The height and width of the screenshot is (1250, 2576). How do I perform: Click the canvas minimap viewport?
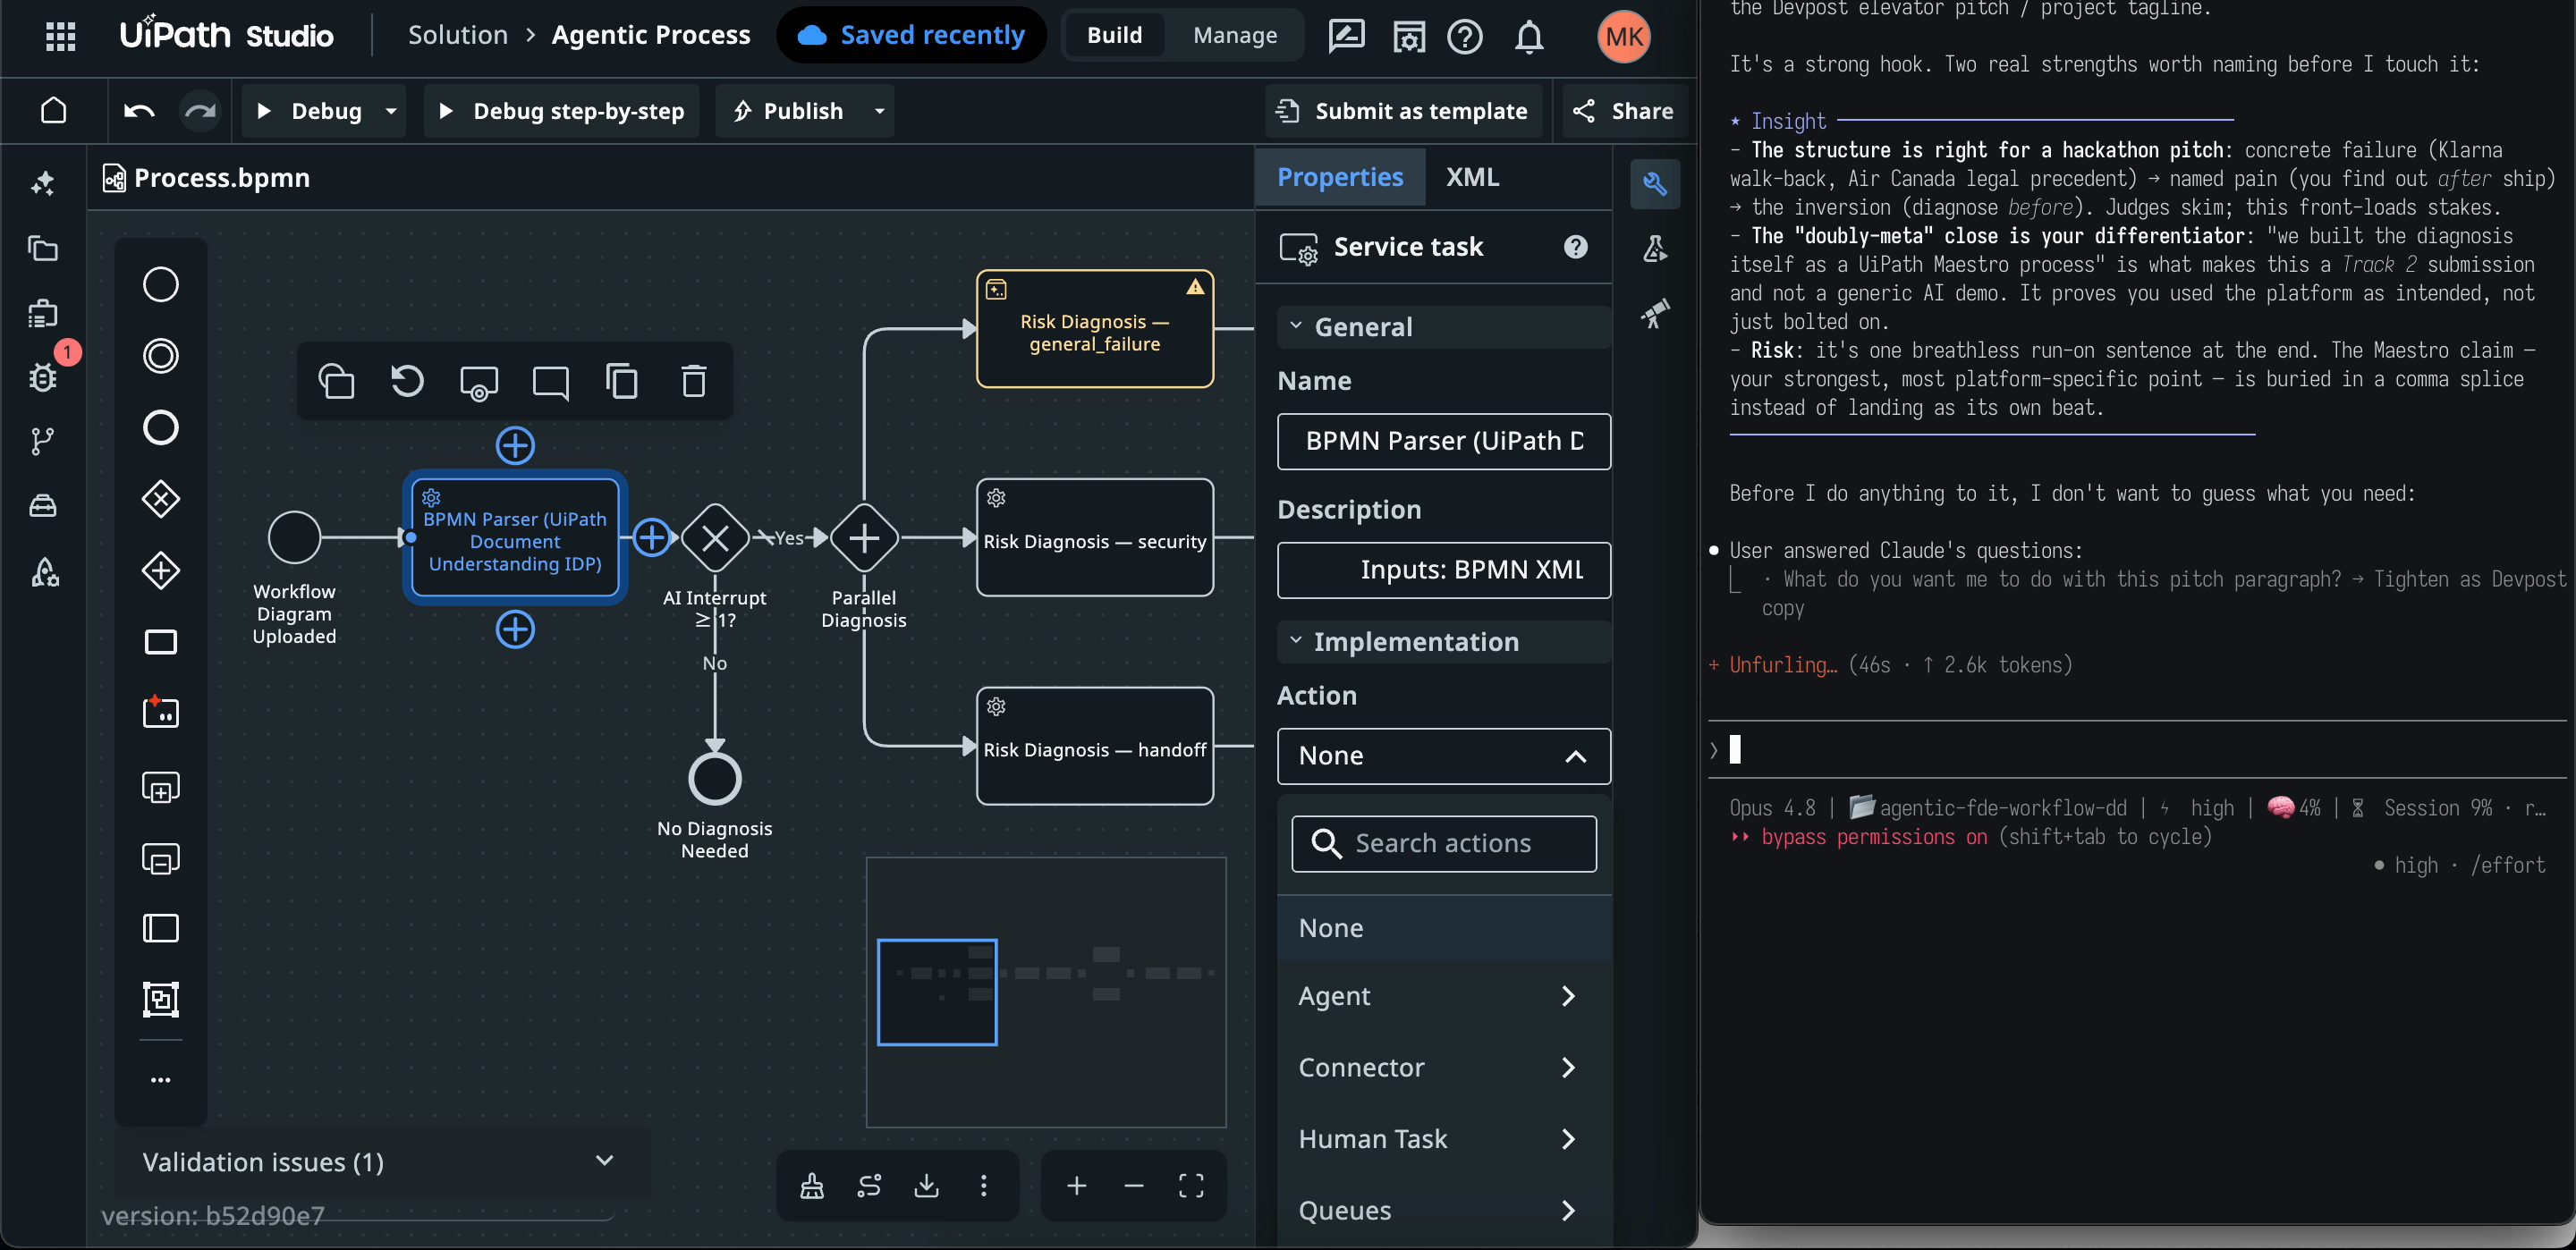937,992
